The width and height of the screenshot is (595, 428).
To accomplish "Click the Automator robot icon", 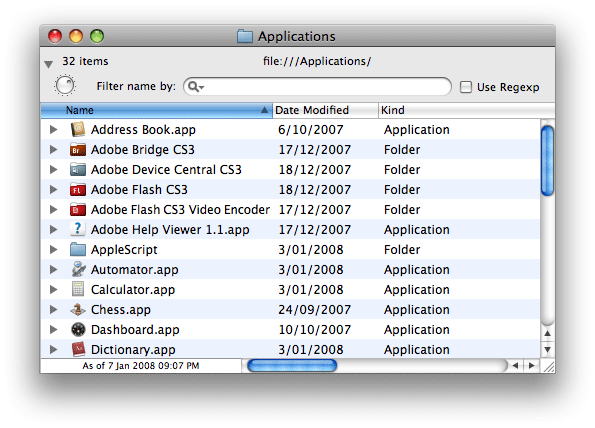I will (78, 269).
